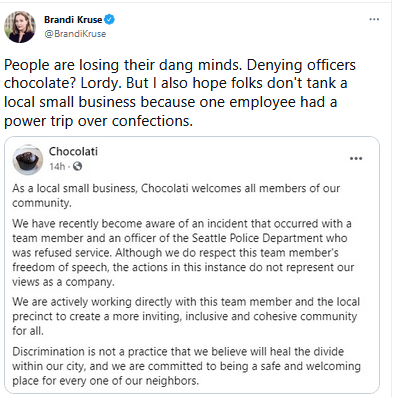Image resolution: width=393 pixels, height=397 pixels.
Task: Click the "views as a company" line
Action: point(63,282)
